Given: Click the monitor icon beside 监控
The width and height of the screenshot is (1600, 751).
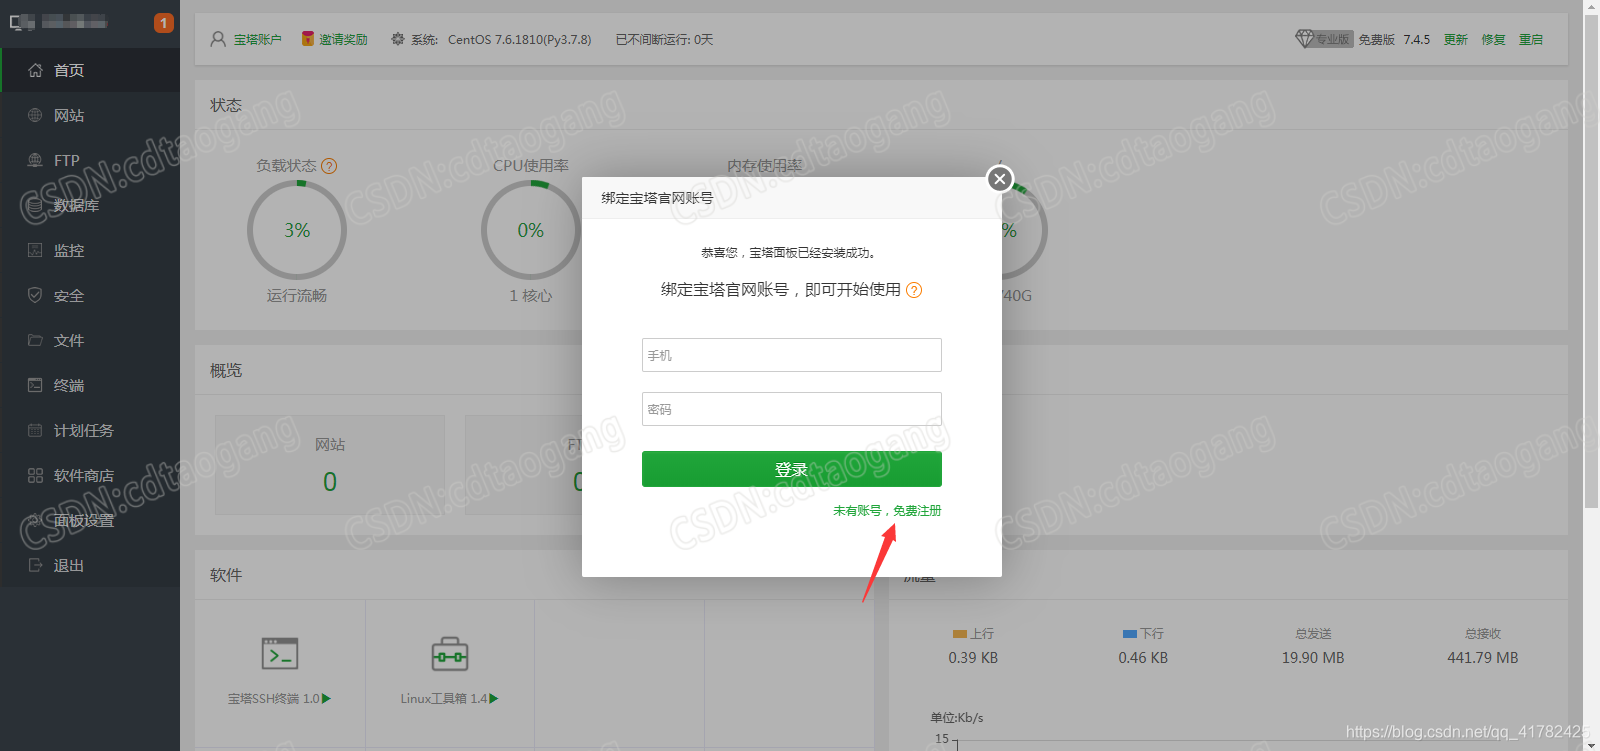Looking at the screenshot, I should point(35,250).
